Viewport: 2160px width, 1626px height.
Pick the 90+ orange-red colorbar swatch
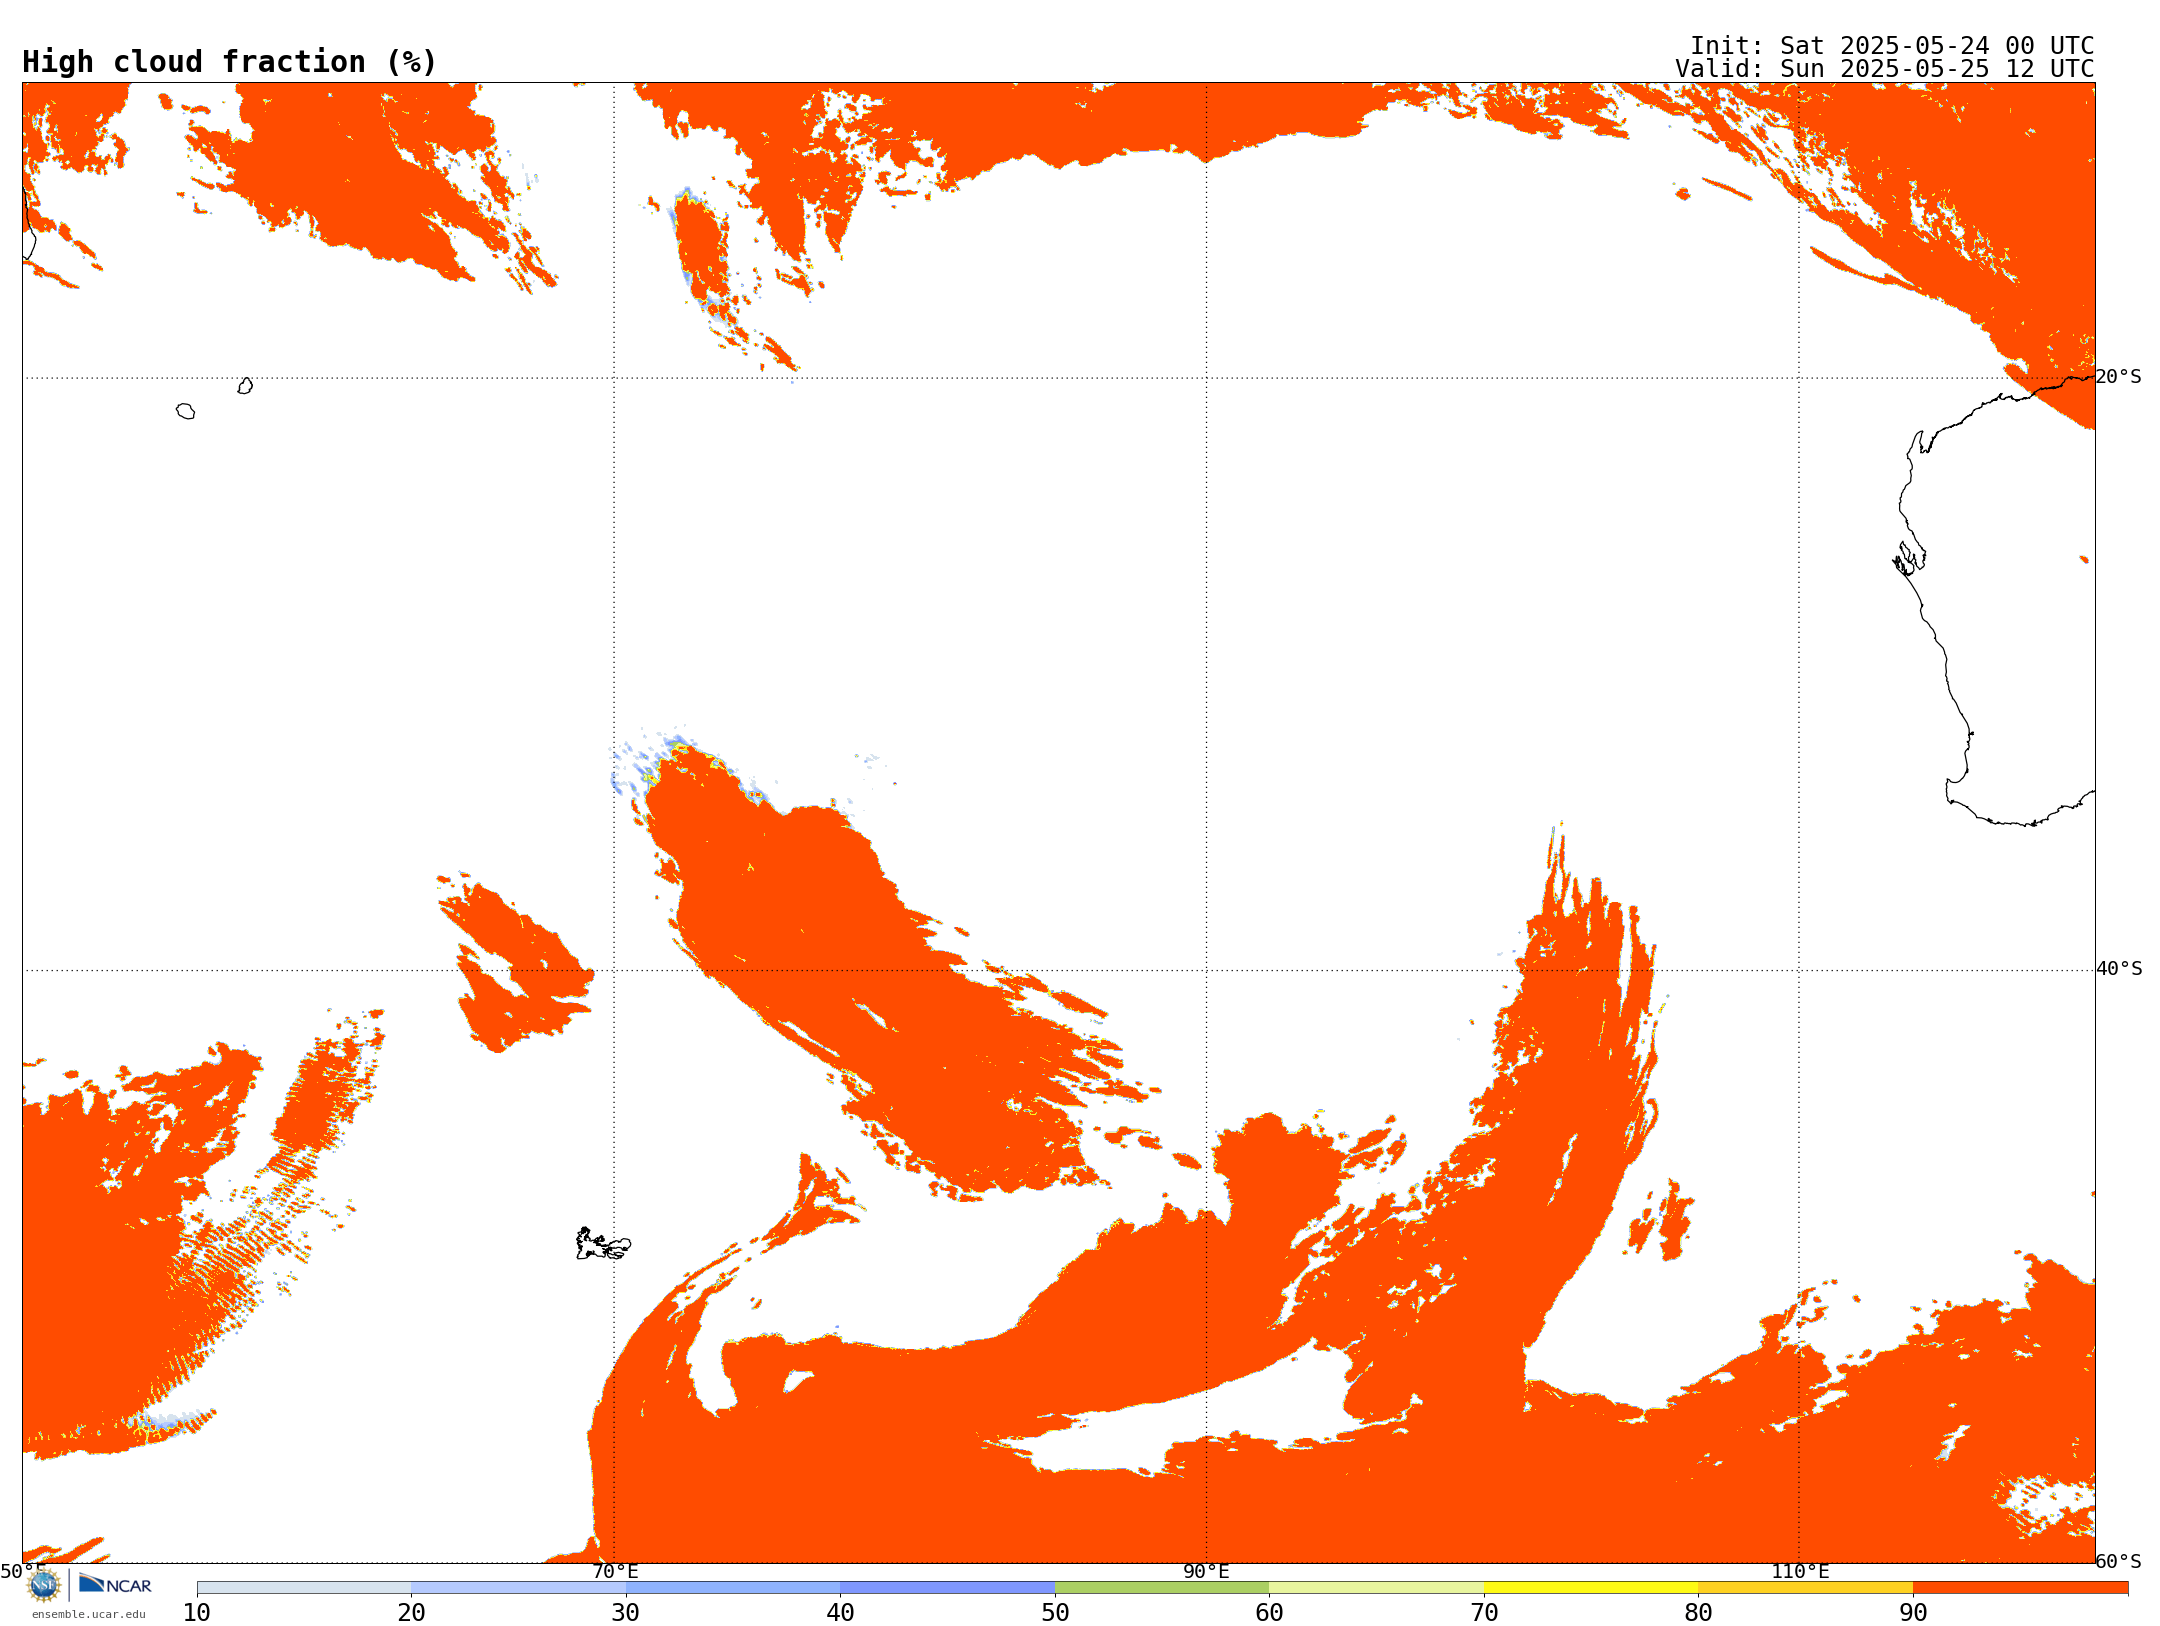[x=2020, y=1588]
